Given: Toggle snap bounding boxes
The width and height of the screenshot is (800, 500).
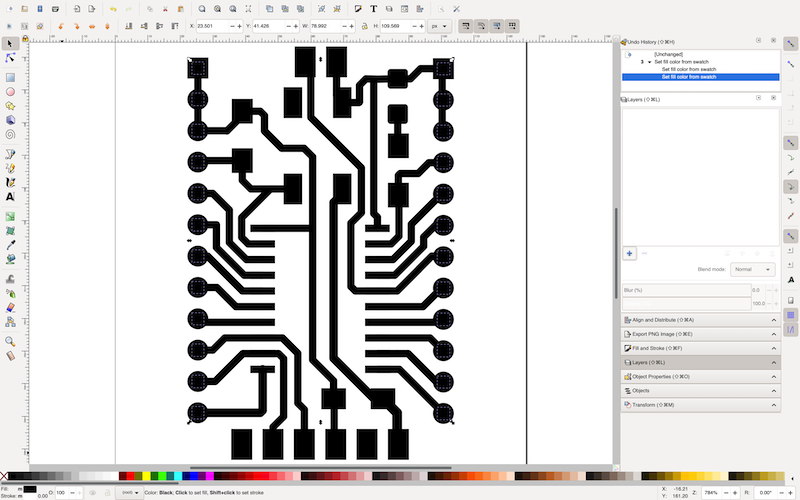Looking at the screenshot, I should point(790,64).
